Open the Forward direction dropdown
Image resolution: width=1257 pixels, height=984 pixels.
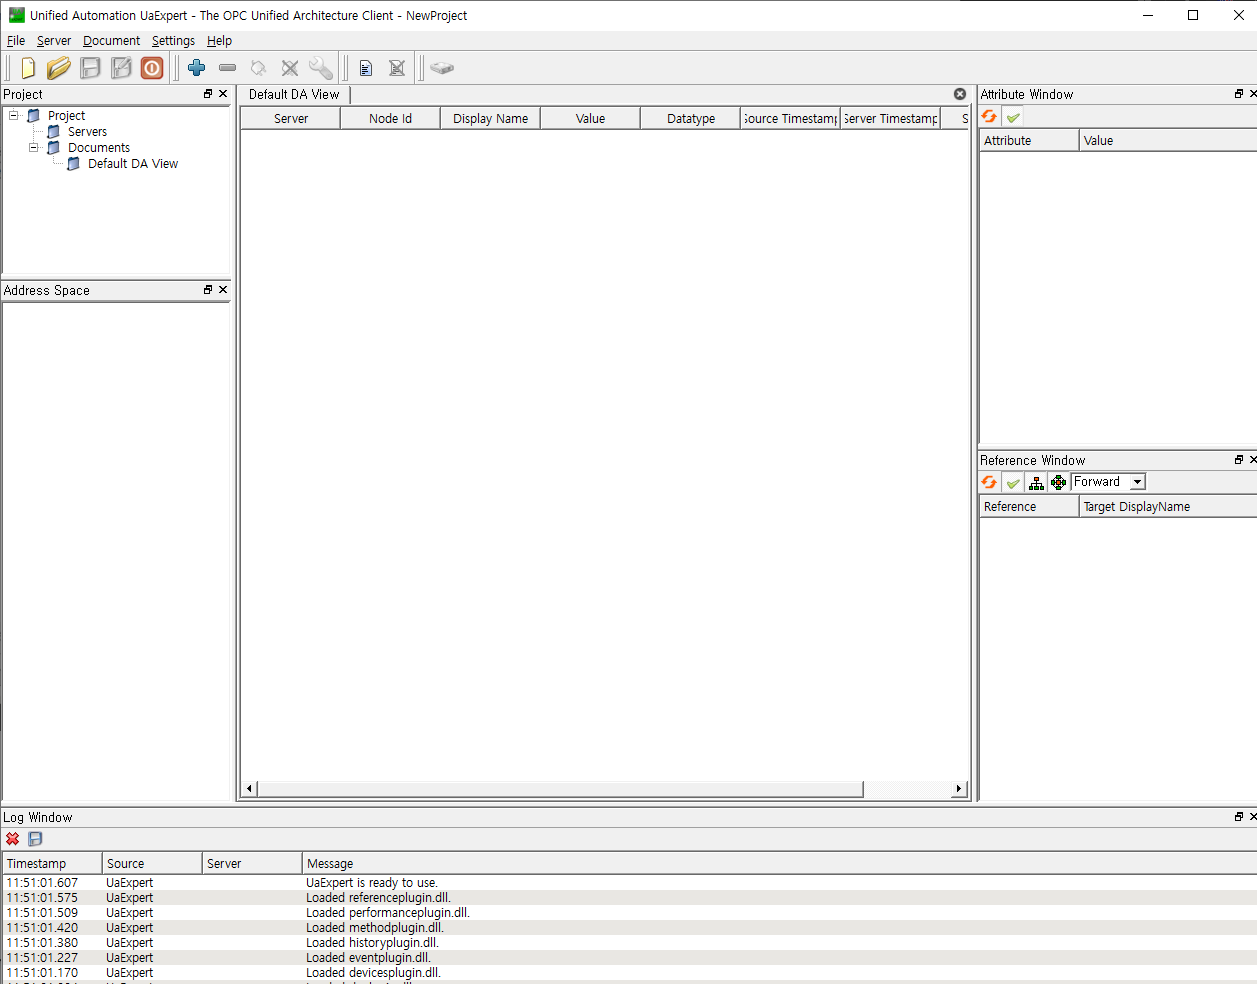(x=1137, y=482)
